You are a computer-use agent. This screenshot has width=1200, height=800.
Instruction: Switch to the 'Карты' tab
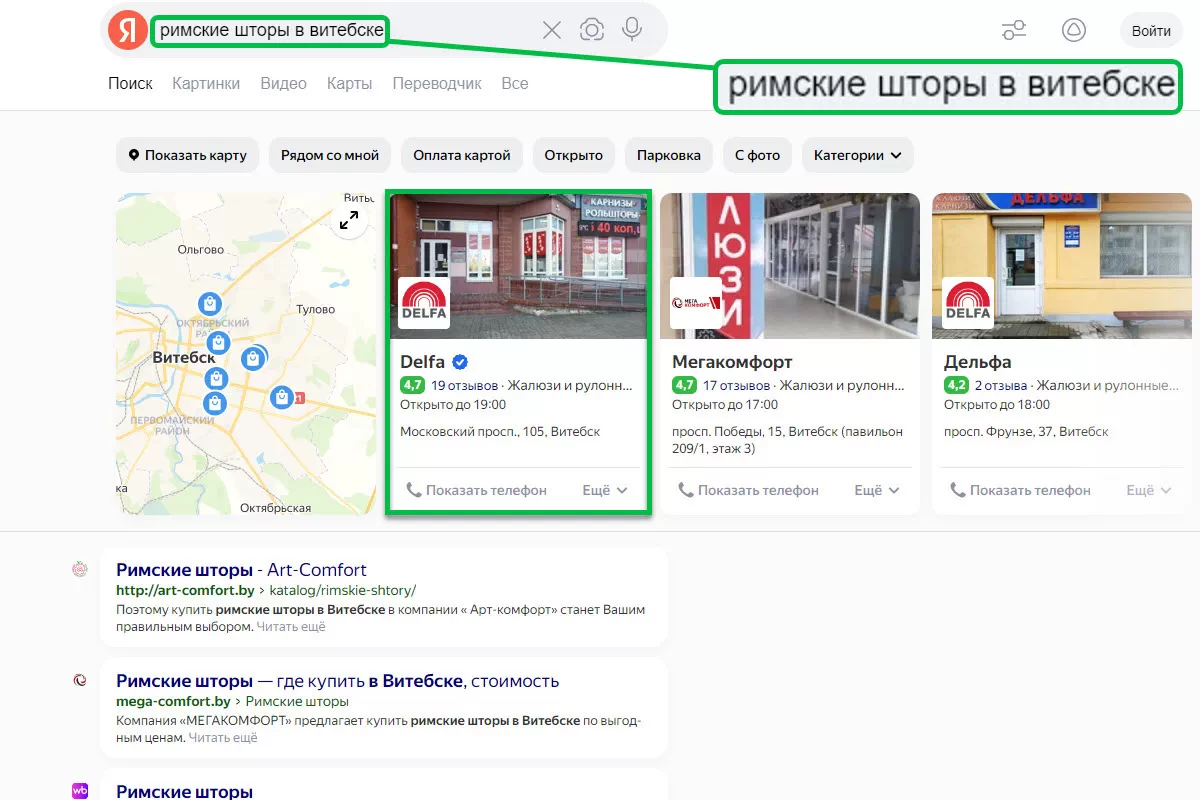coord(349,83)
